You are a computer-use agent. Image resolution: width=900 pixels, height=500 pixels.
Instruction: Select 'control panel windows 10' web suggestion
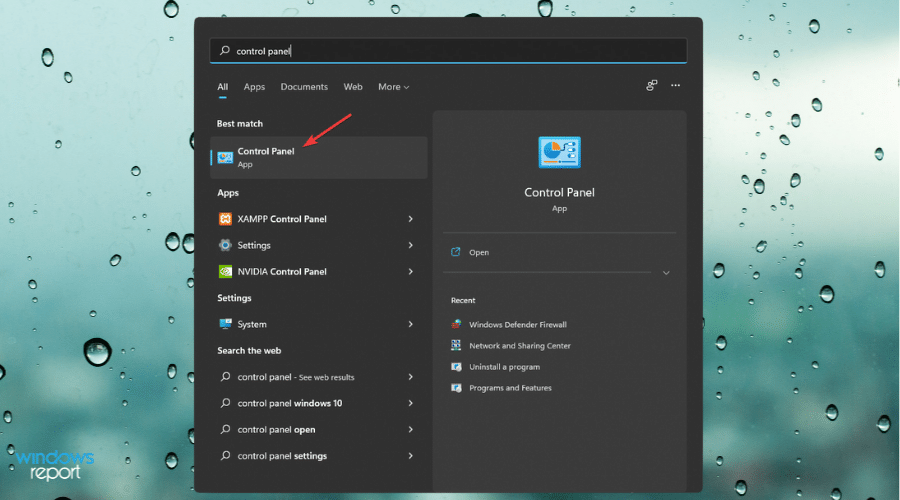click(290, 404)
